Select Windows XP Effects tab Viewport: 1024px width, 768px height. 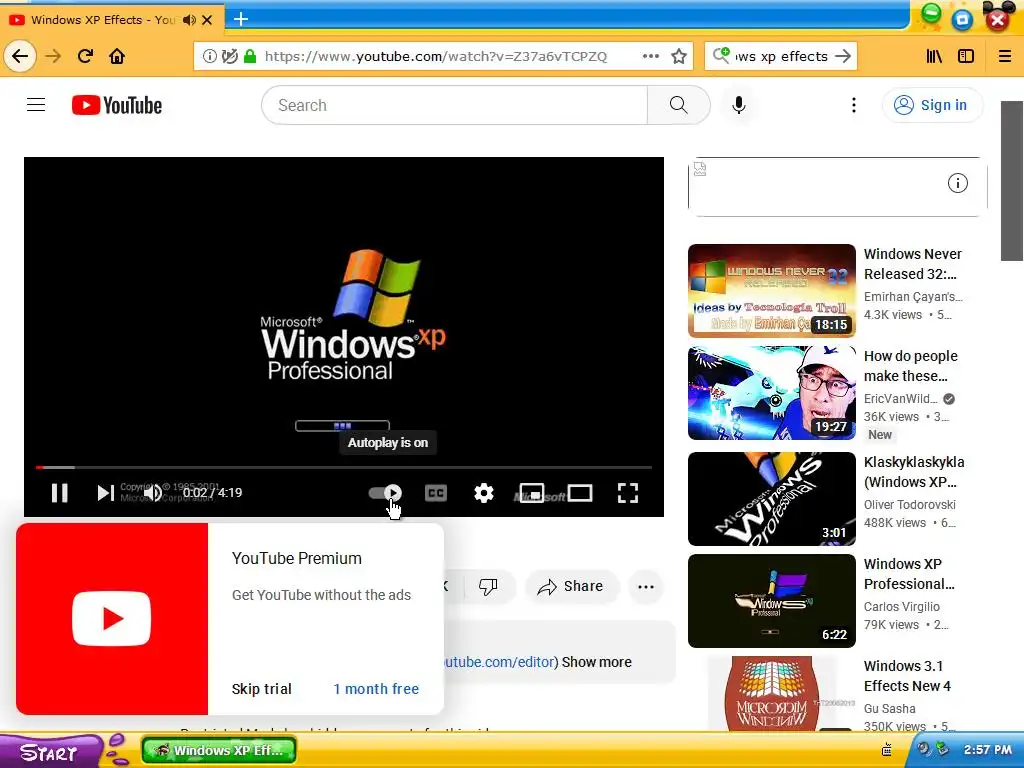[x=103, y=20]
